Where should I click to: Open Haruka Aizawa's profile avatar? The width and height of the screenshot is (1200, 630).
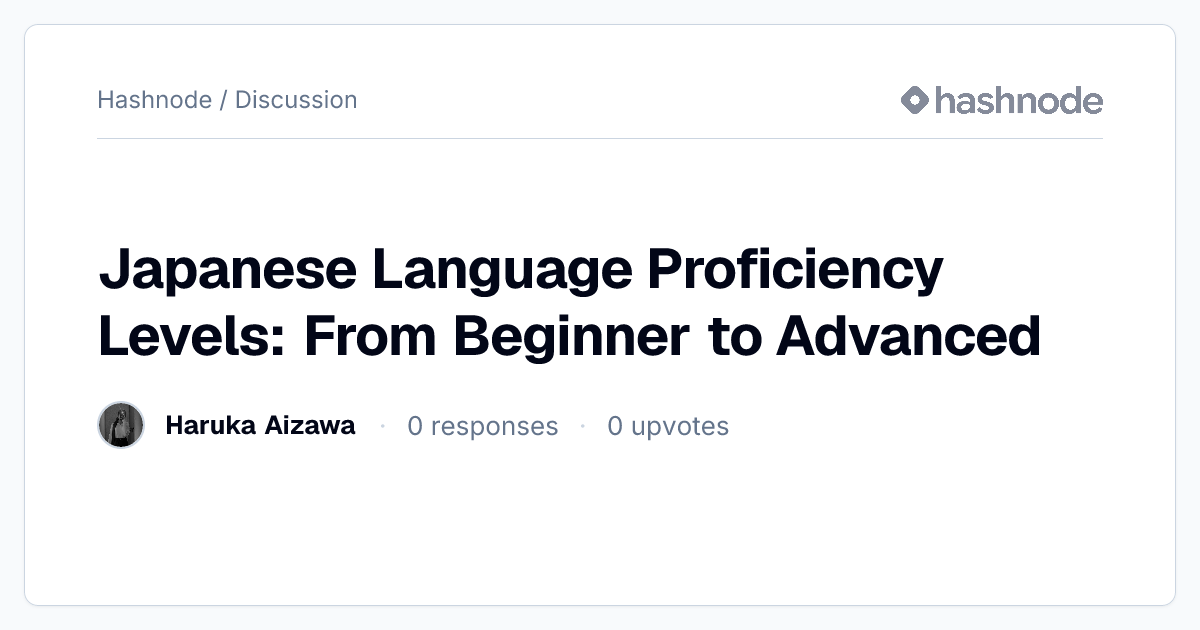(x=121, y=425)
